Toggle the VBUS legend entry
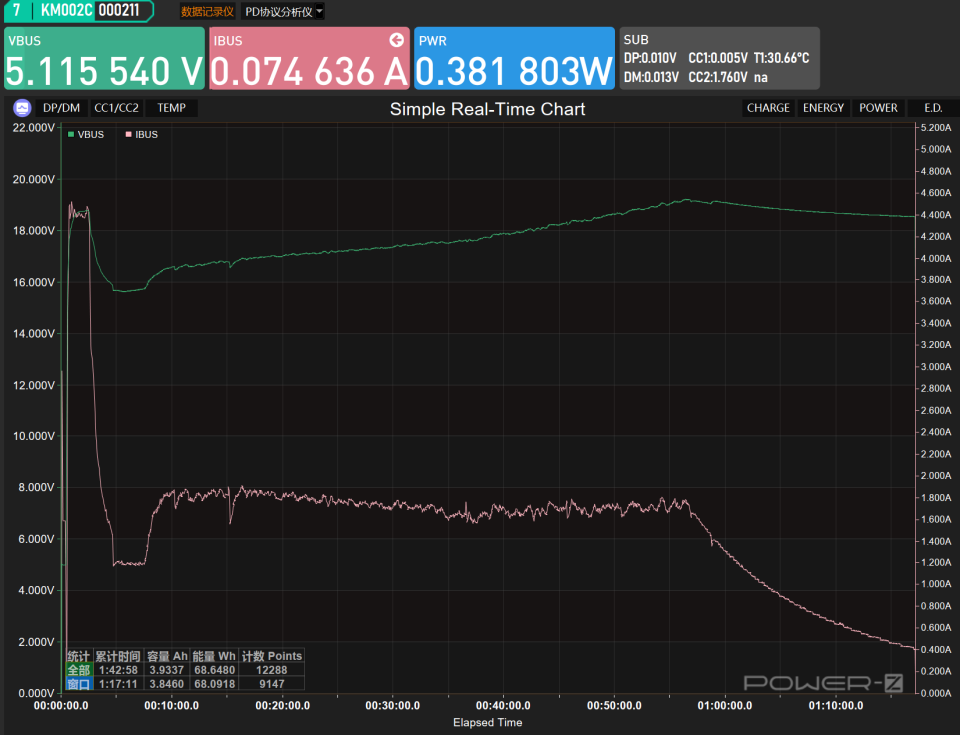Screen dimensions: 960x735 (86, 134)
